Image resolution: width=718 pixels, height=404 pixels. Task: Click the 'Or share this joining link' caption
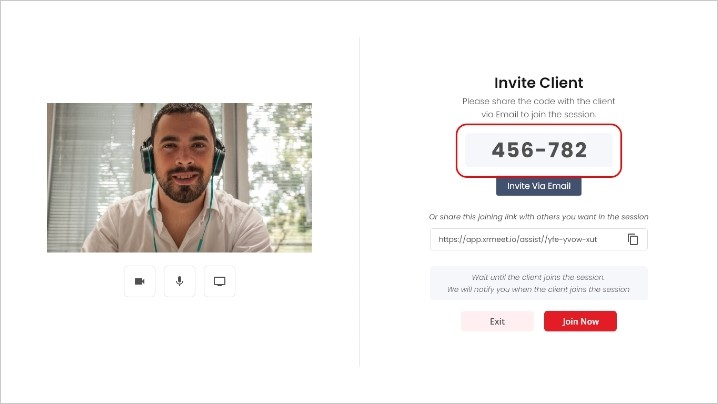(x=538, y=217)
